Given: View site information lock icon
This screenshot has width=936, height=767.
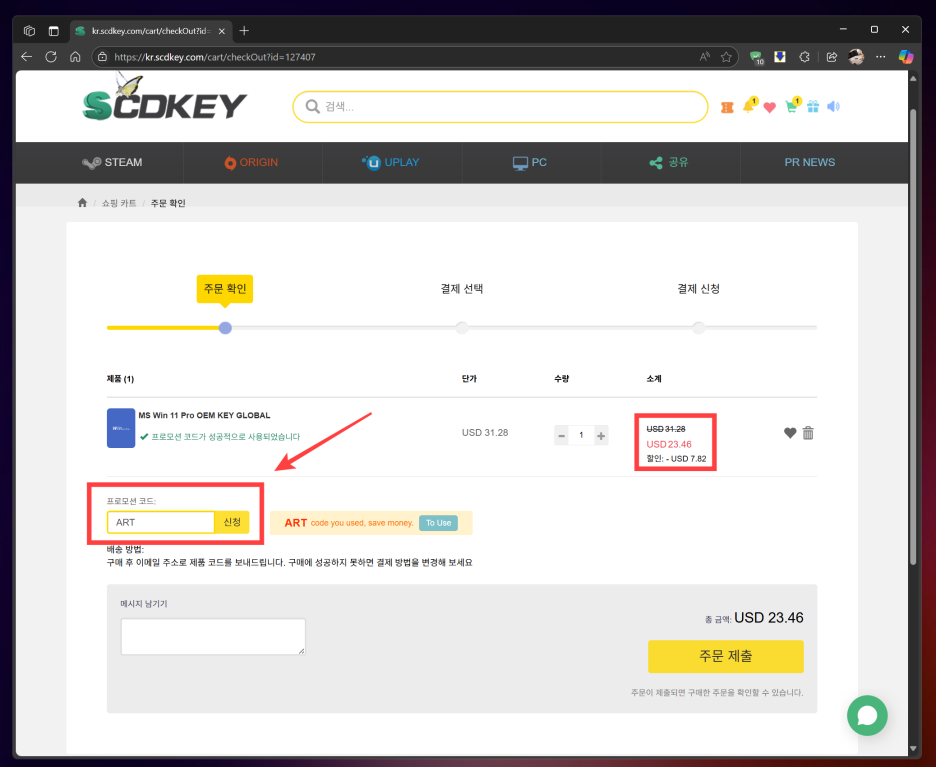Looking at the screenshot, I should (103, 57).
